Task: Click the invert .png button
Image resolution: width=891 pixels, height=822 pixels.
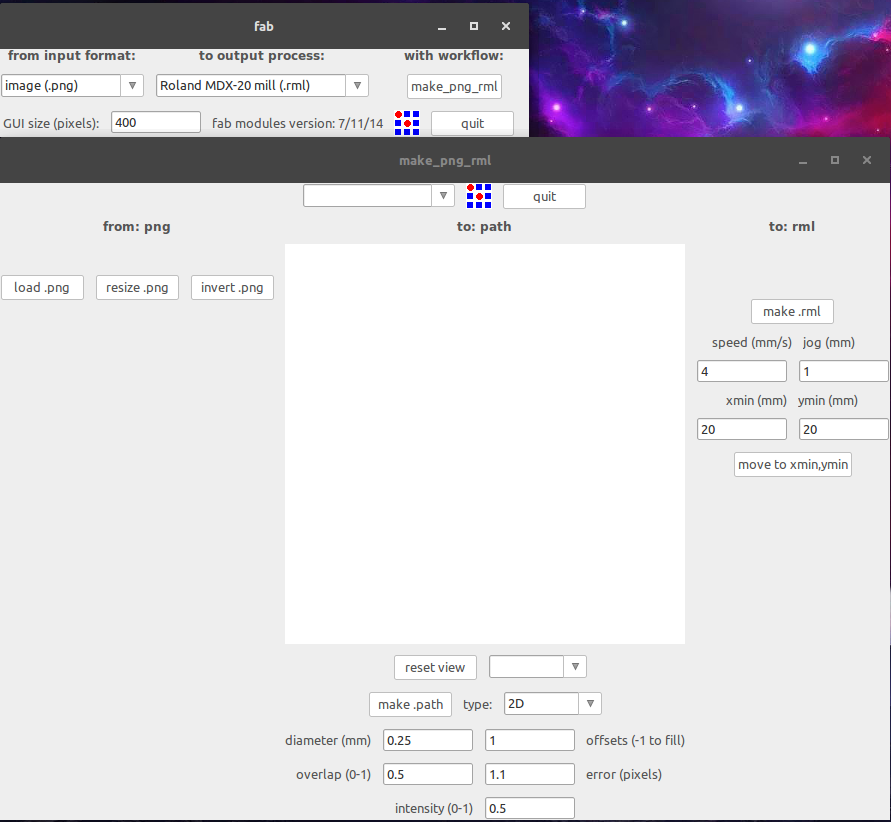Action: [x=232, y=287]
